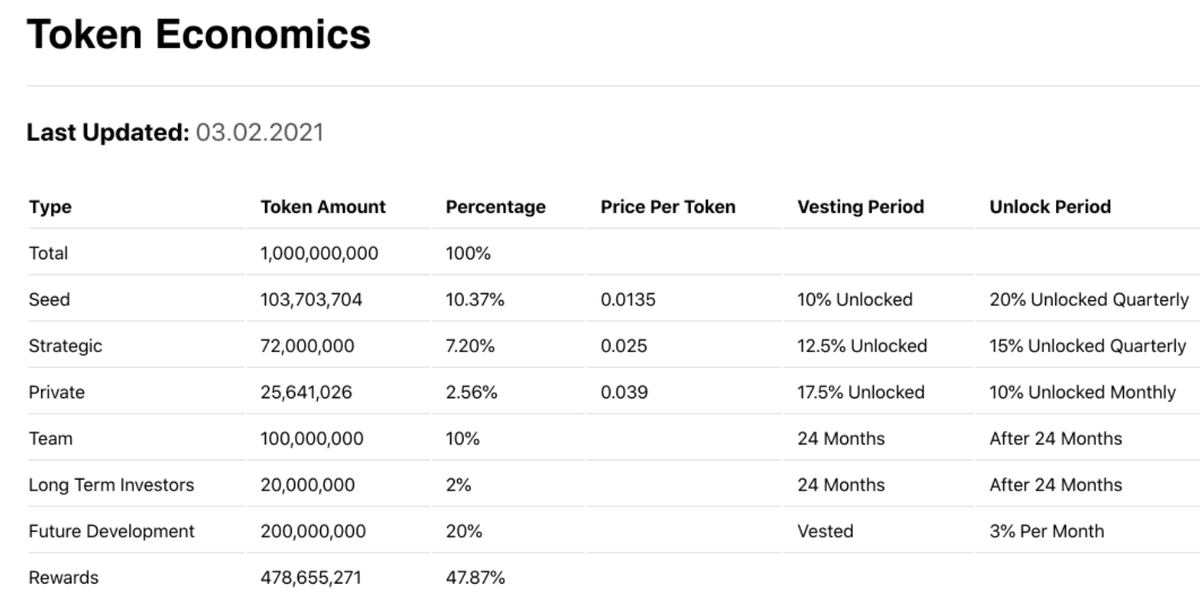1200x597 pixels.
Task: Select the Vesting Period column header
Action: [x=860, y=207]
